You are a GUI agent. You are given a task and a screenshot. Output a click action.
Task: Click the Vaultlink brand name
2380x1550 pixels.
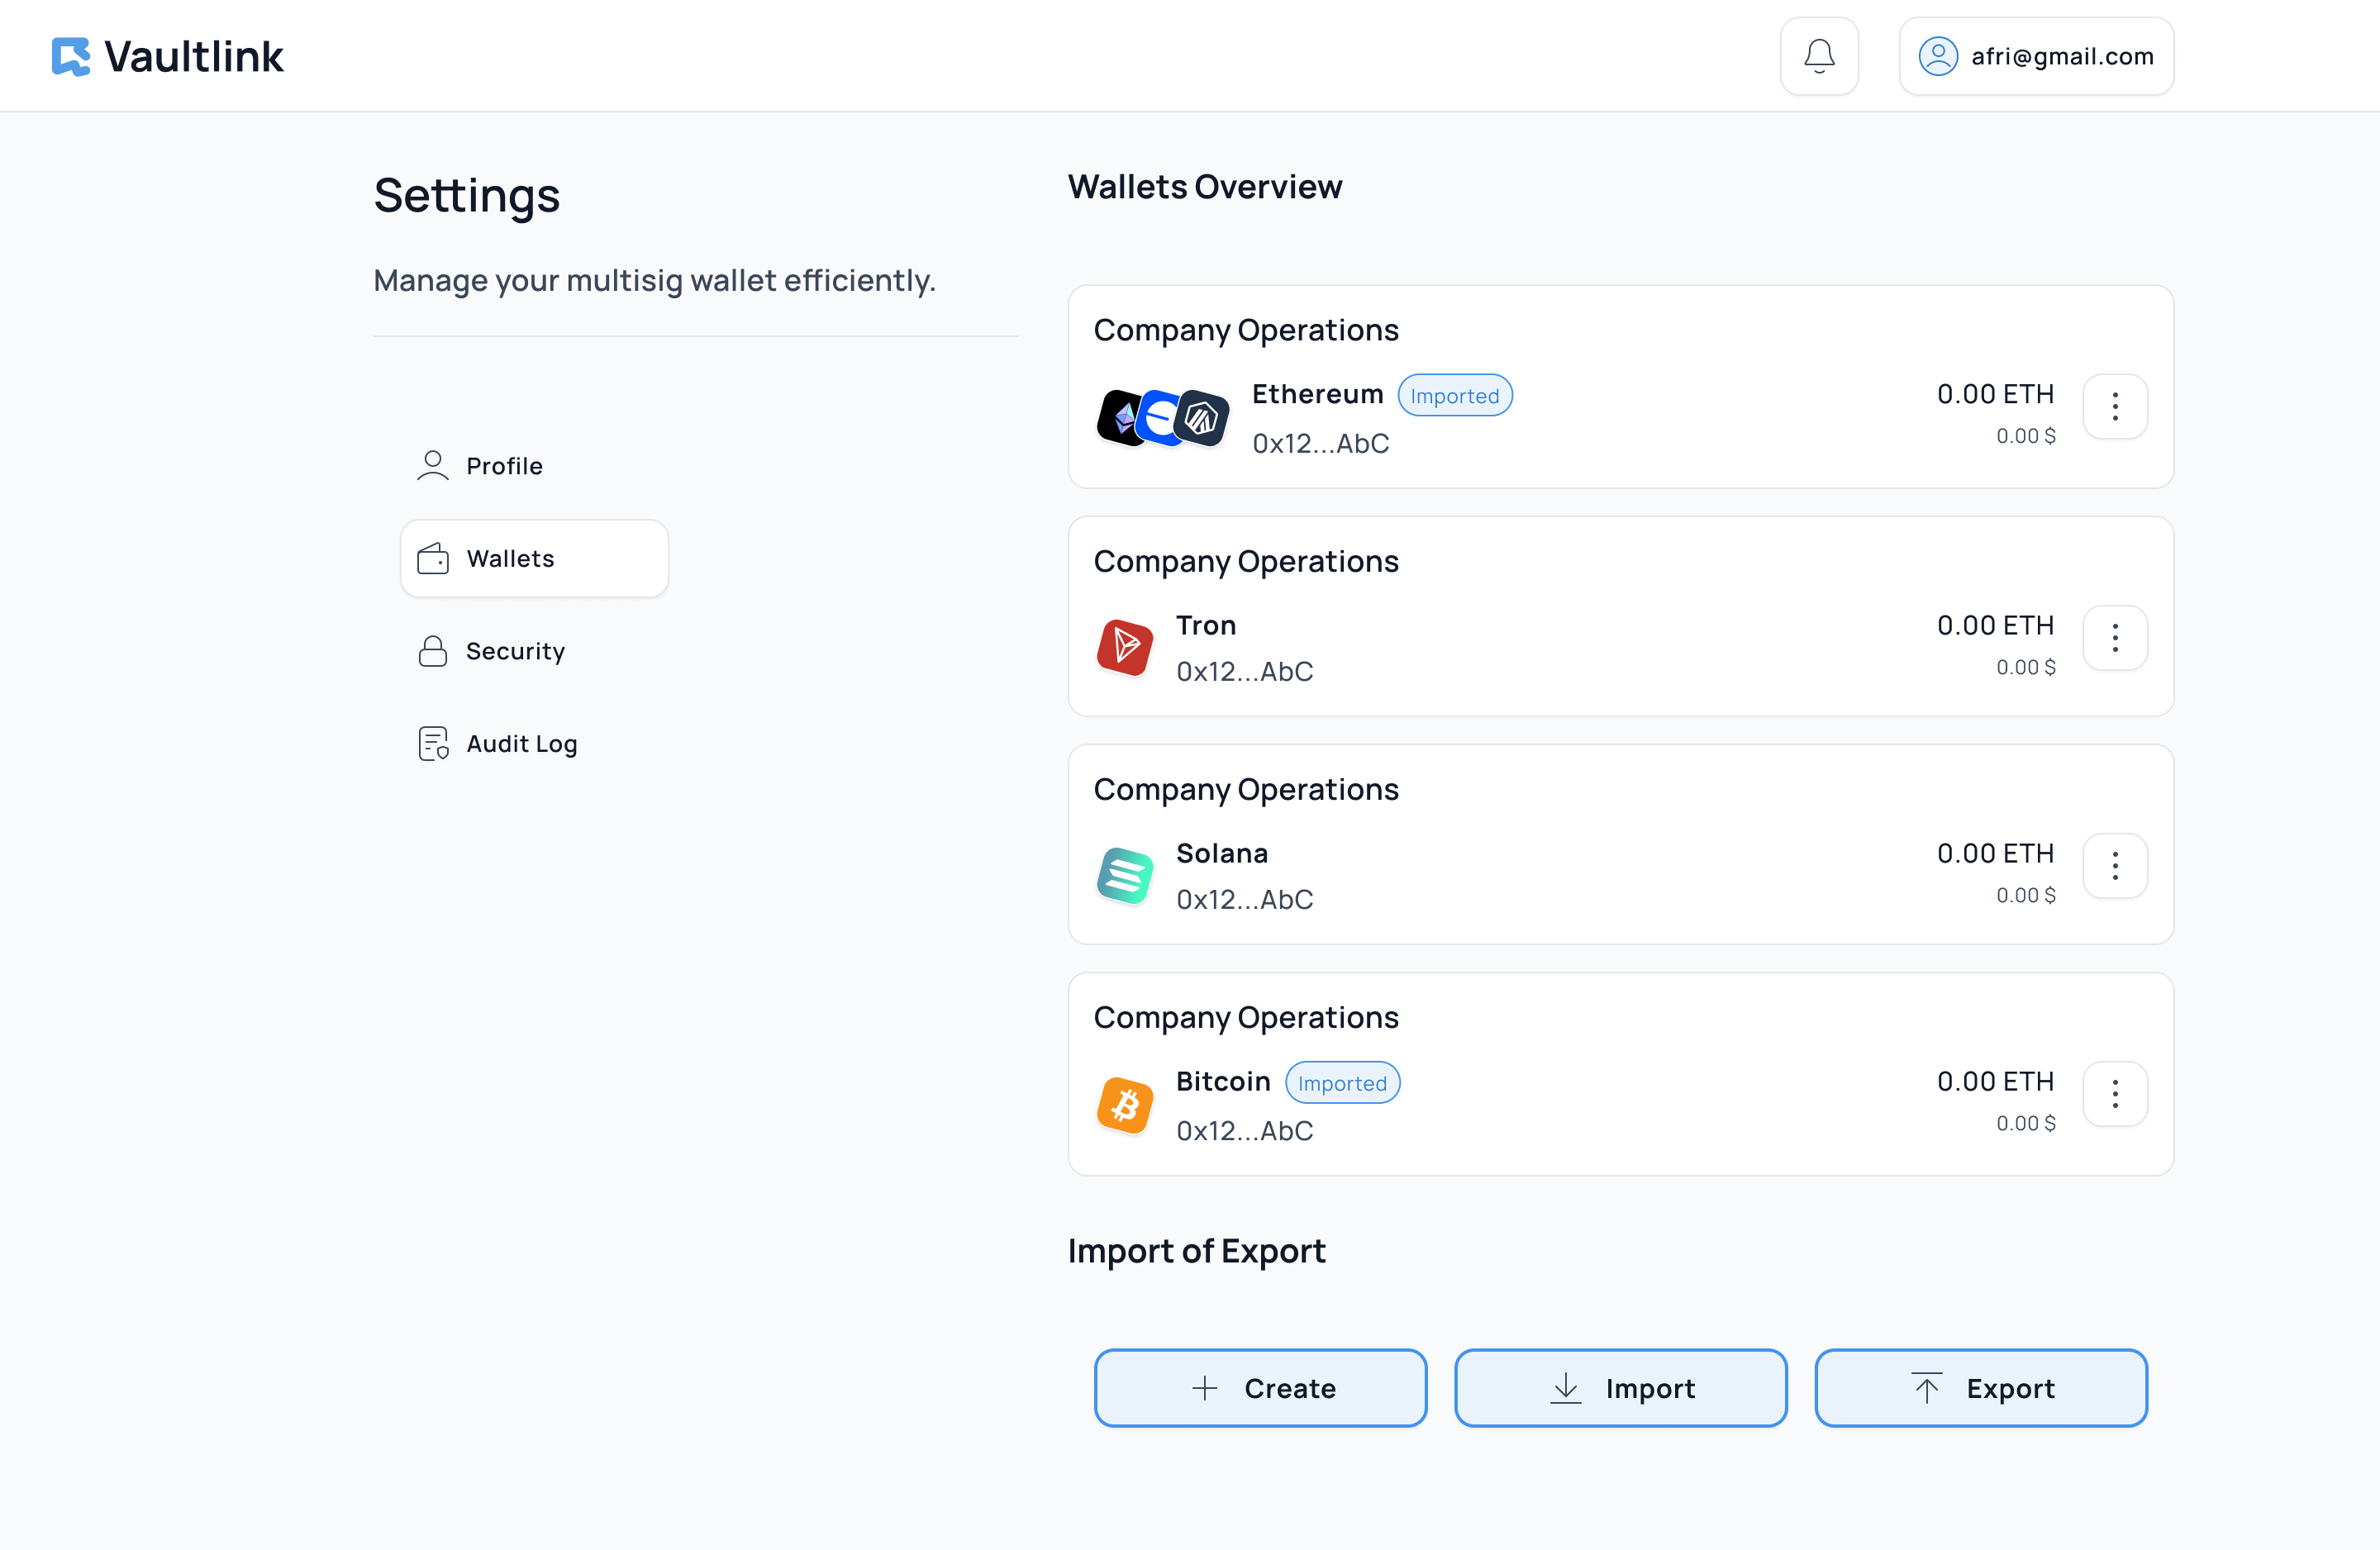coord(194,57)
